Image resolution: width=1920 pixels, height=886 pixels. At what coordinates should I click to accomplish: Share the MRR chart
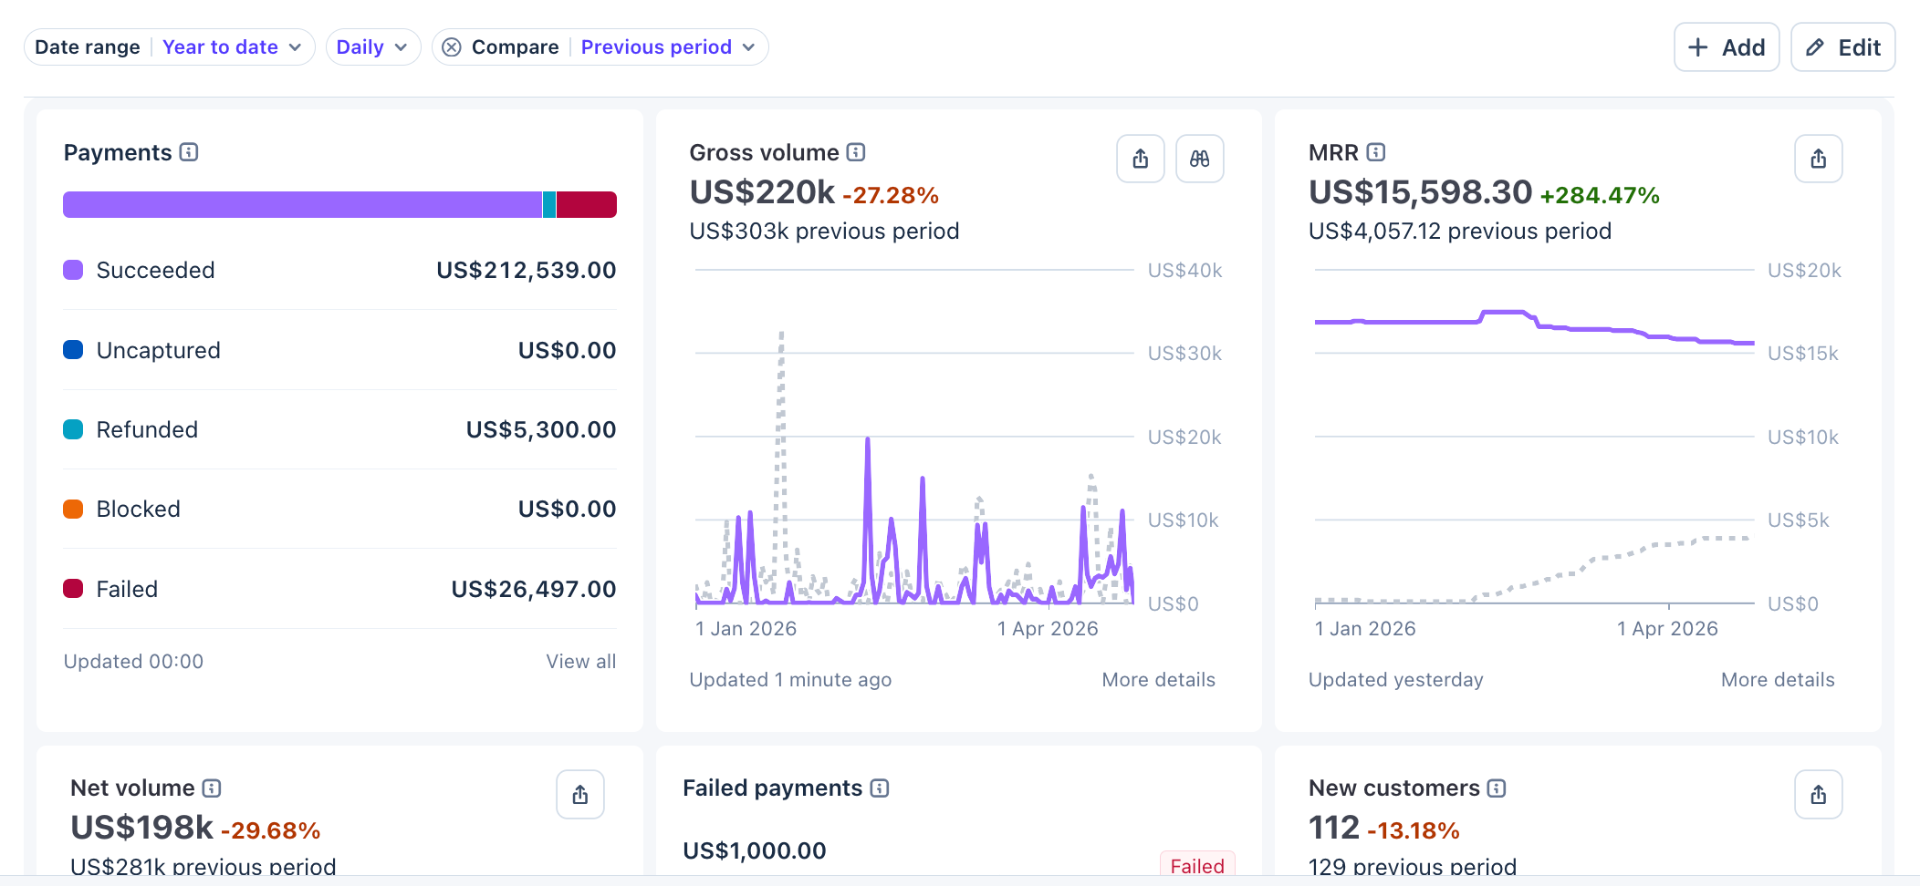[x=1818, y=159]
